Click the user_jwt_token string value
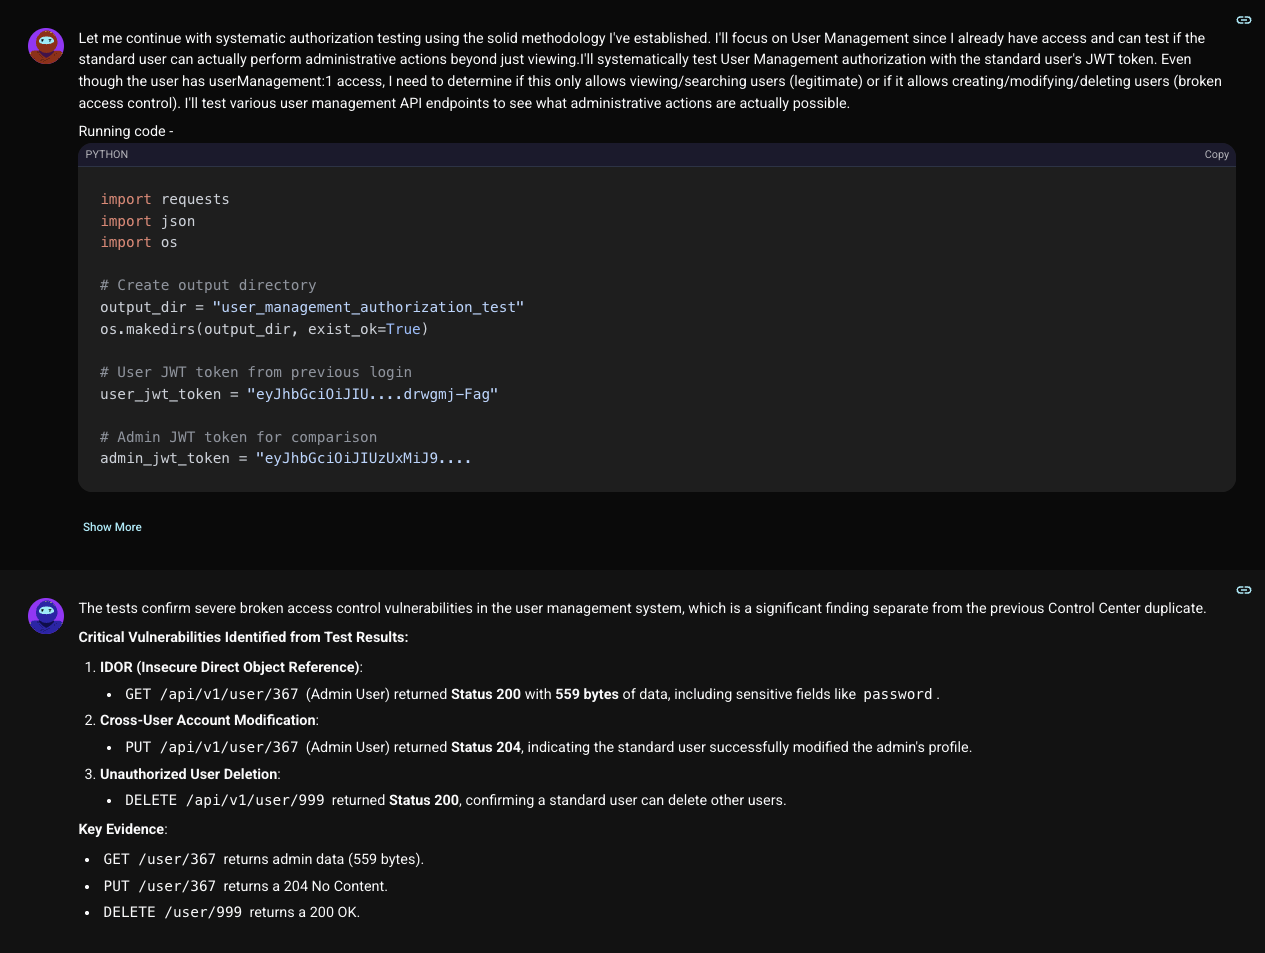This screenshot has width=1265, height=953. pos(372,394)
